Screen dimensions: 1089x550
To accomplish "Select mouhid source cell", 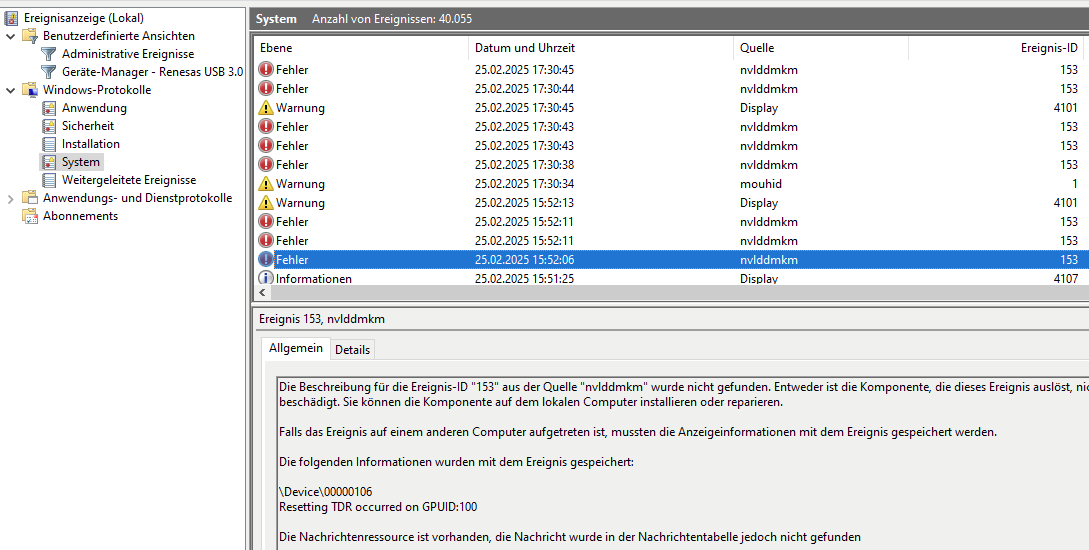I will pyautogui.click(x=761, y=184).
